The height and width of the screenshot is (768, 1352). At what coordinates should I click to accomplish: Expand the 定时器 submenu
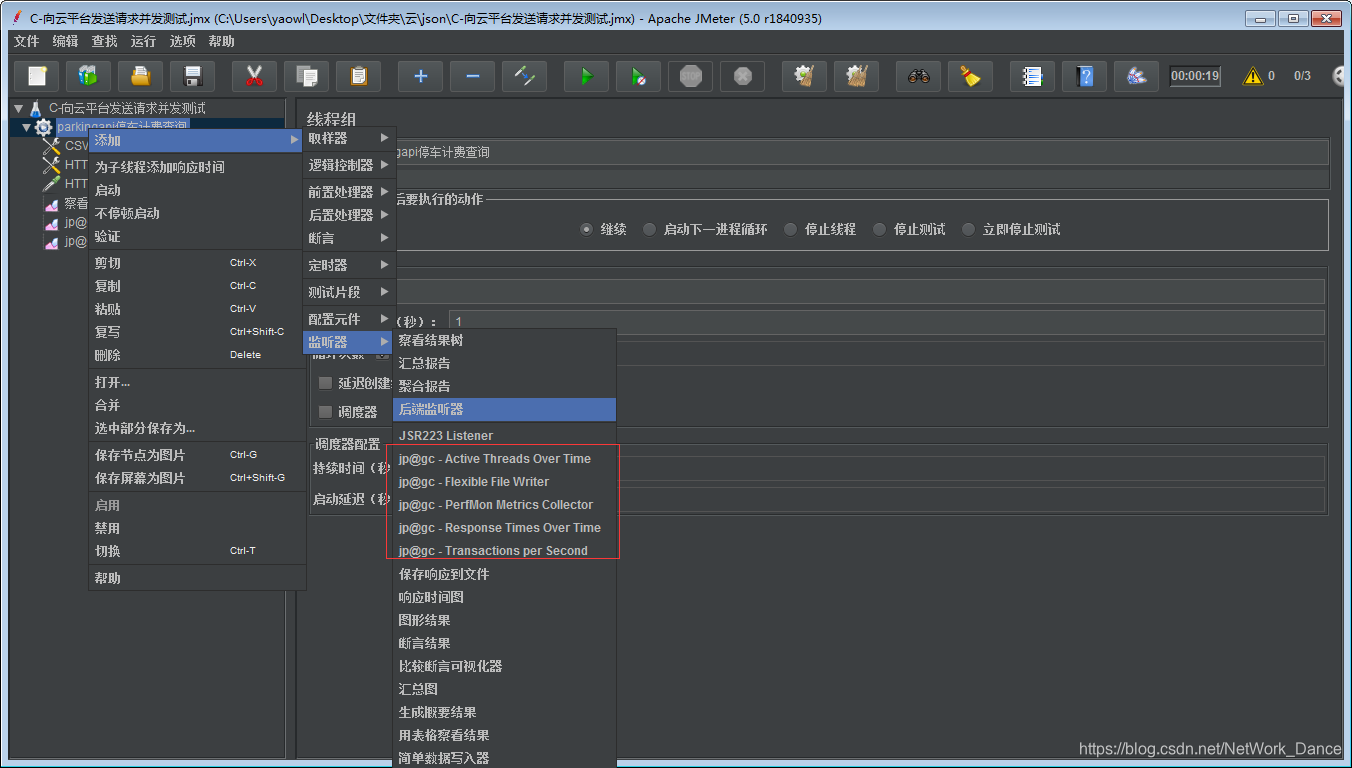349,265
